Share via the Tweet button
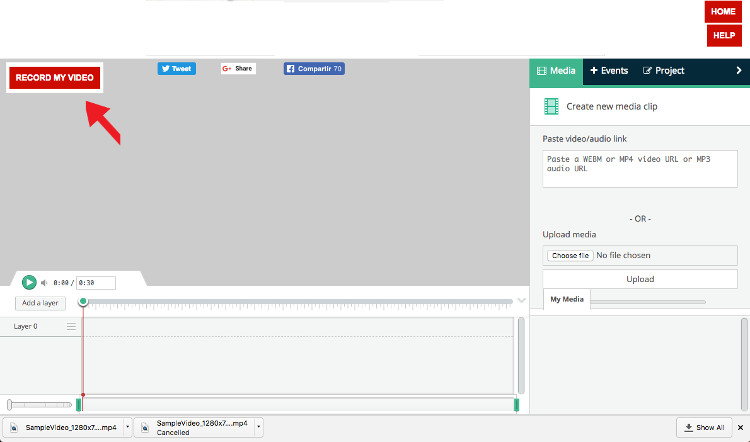Viewport: 750px width, 442px height. [x=176, y=69]
